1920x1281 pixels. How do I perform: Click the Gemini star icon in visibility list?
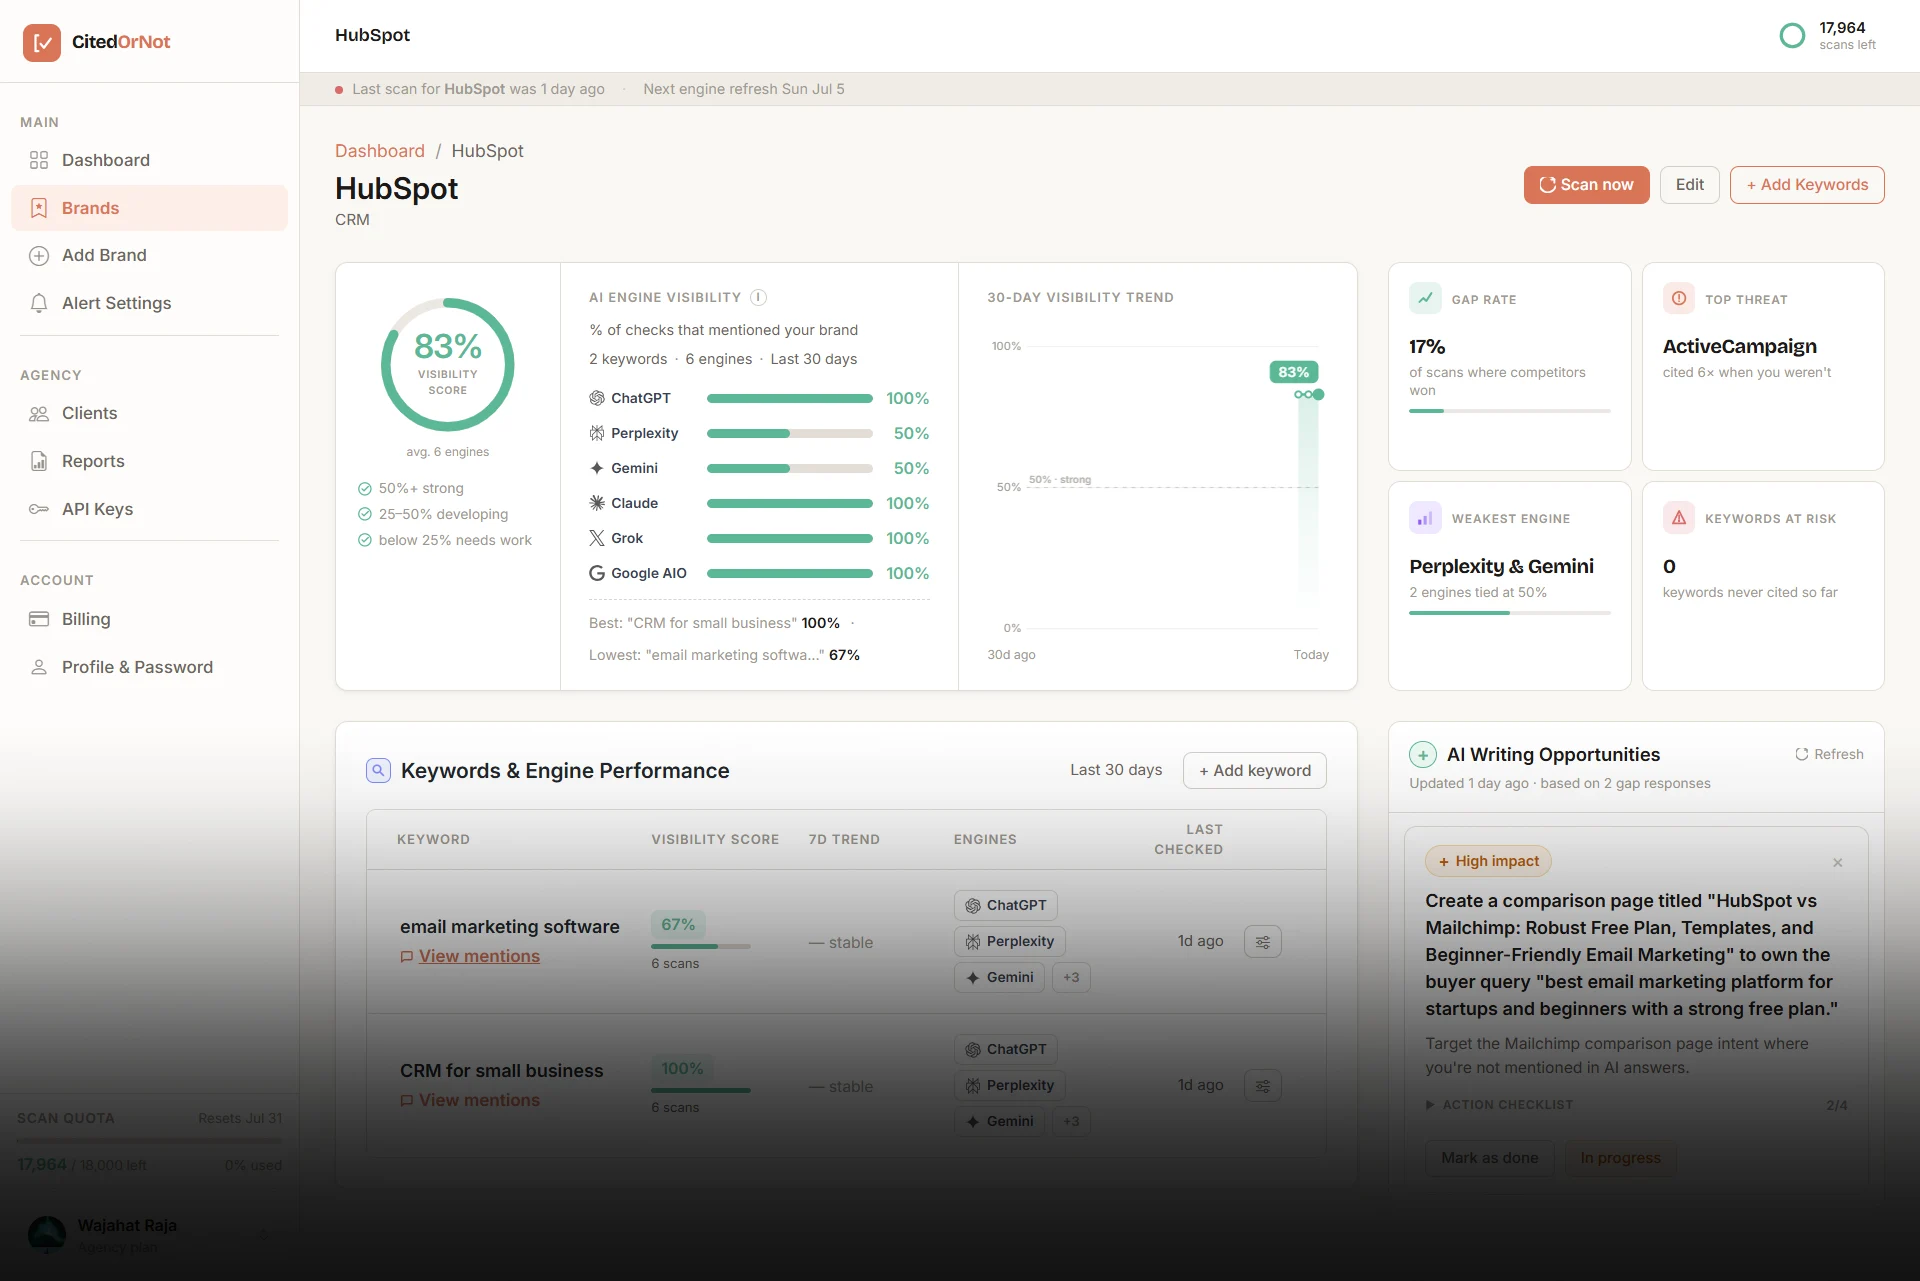[x=597, y=468]
